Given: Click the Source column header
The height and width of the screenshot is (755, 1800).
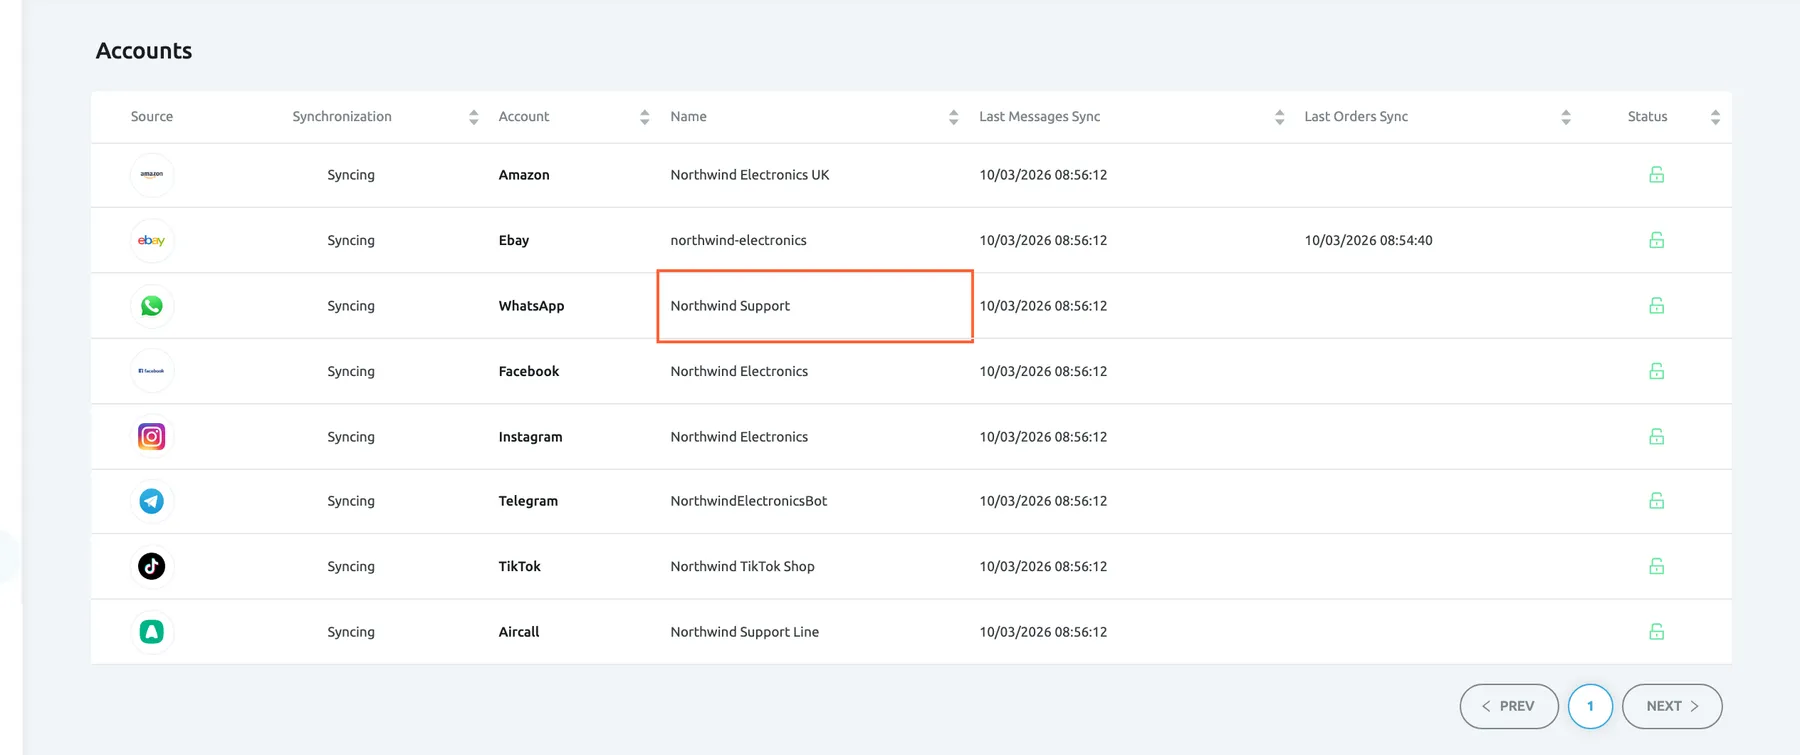Looking at the screenshot, I should (152, 117).
